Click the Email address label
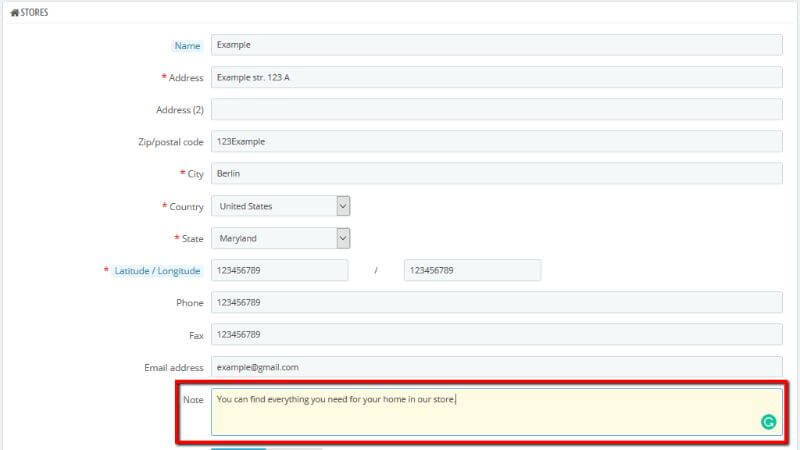 (173, 367)
